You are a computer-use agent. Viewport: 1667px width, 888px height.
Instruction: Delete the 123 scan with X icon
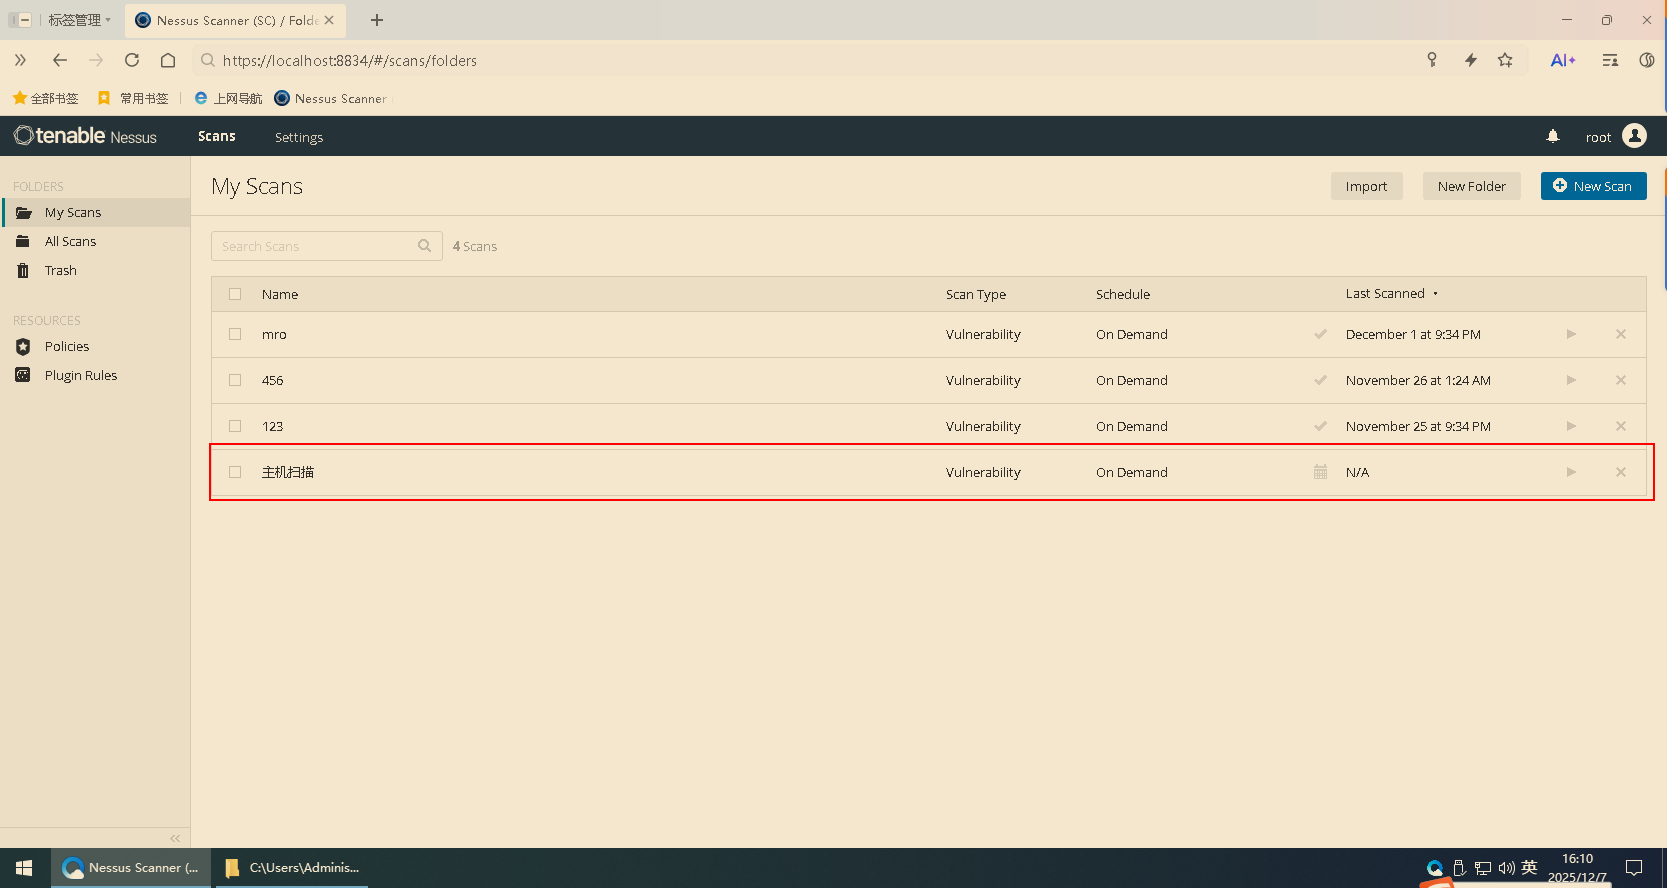(1621, 426)
